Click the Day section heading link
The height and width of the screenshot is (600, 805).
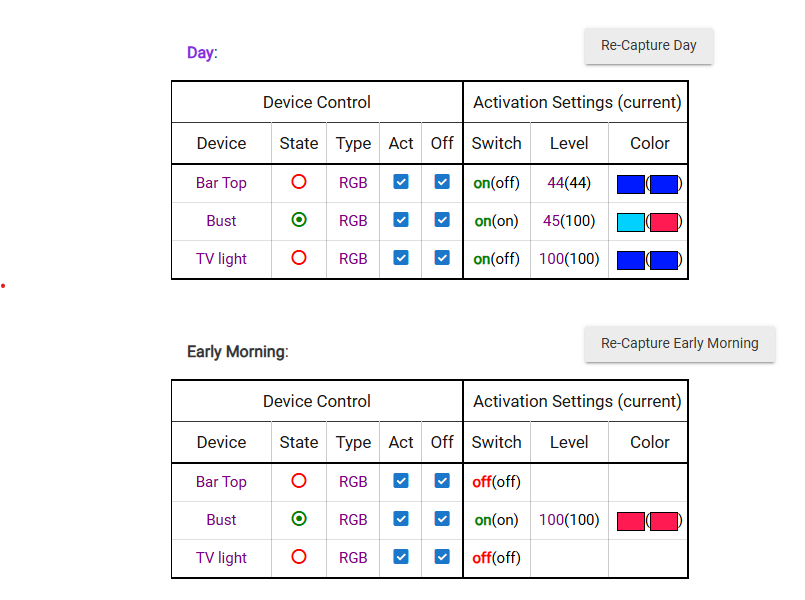click(x=200, y=52)
